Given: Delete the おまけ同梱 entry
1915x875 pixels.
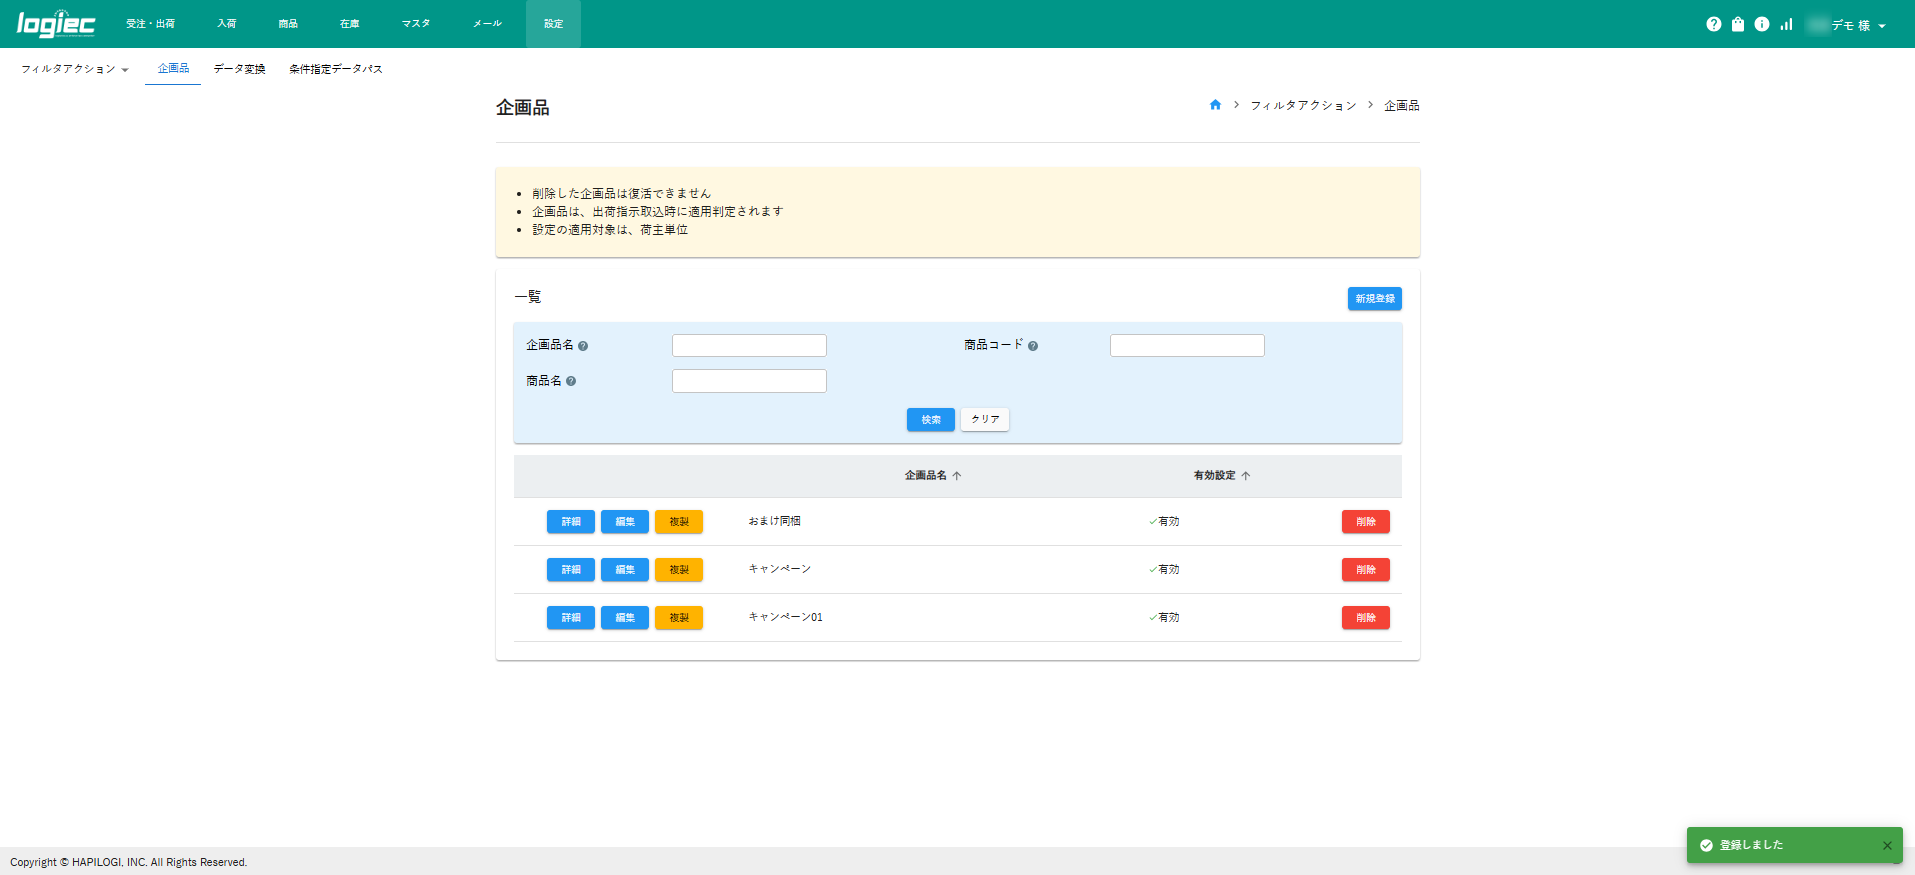Looking at the screenshot, I should click(1365, 522).
